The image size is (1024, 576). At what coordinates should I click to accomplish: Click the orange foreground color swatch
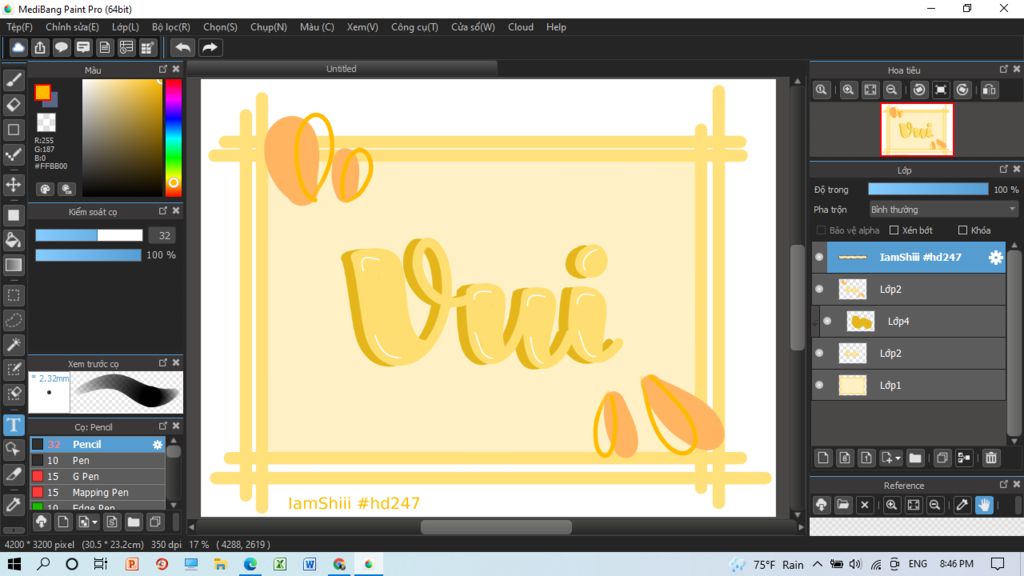tap(42, 92)
